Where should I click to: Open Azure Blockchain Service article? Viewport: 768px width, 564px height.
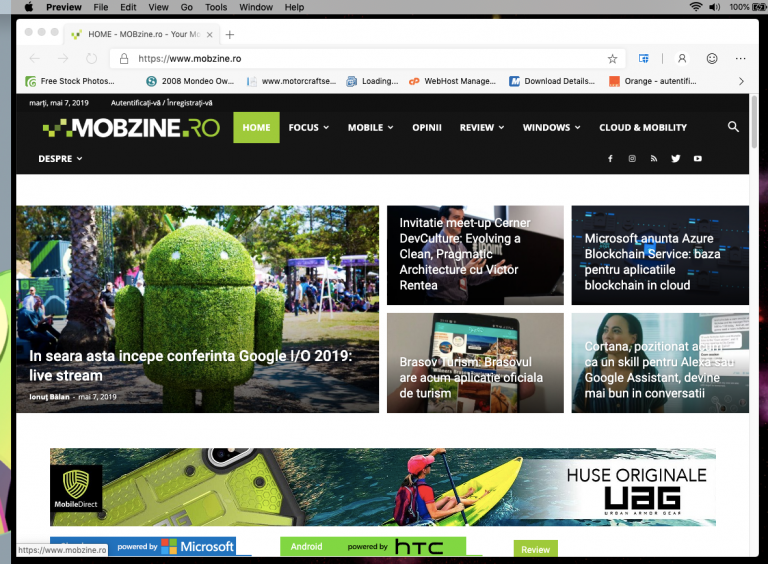[x=660, y=255]
